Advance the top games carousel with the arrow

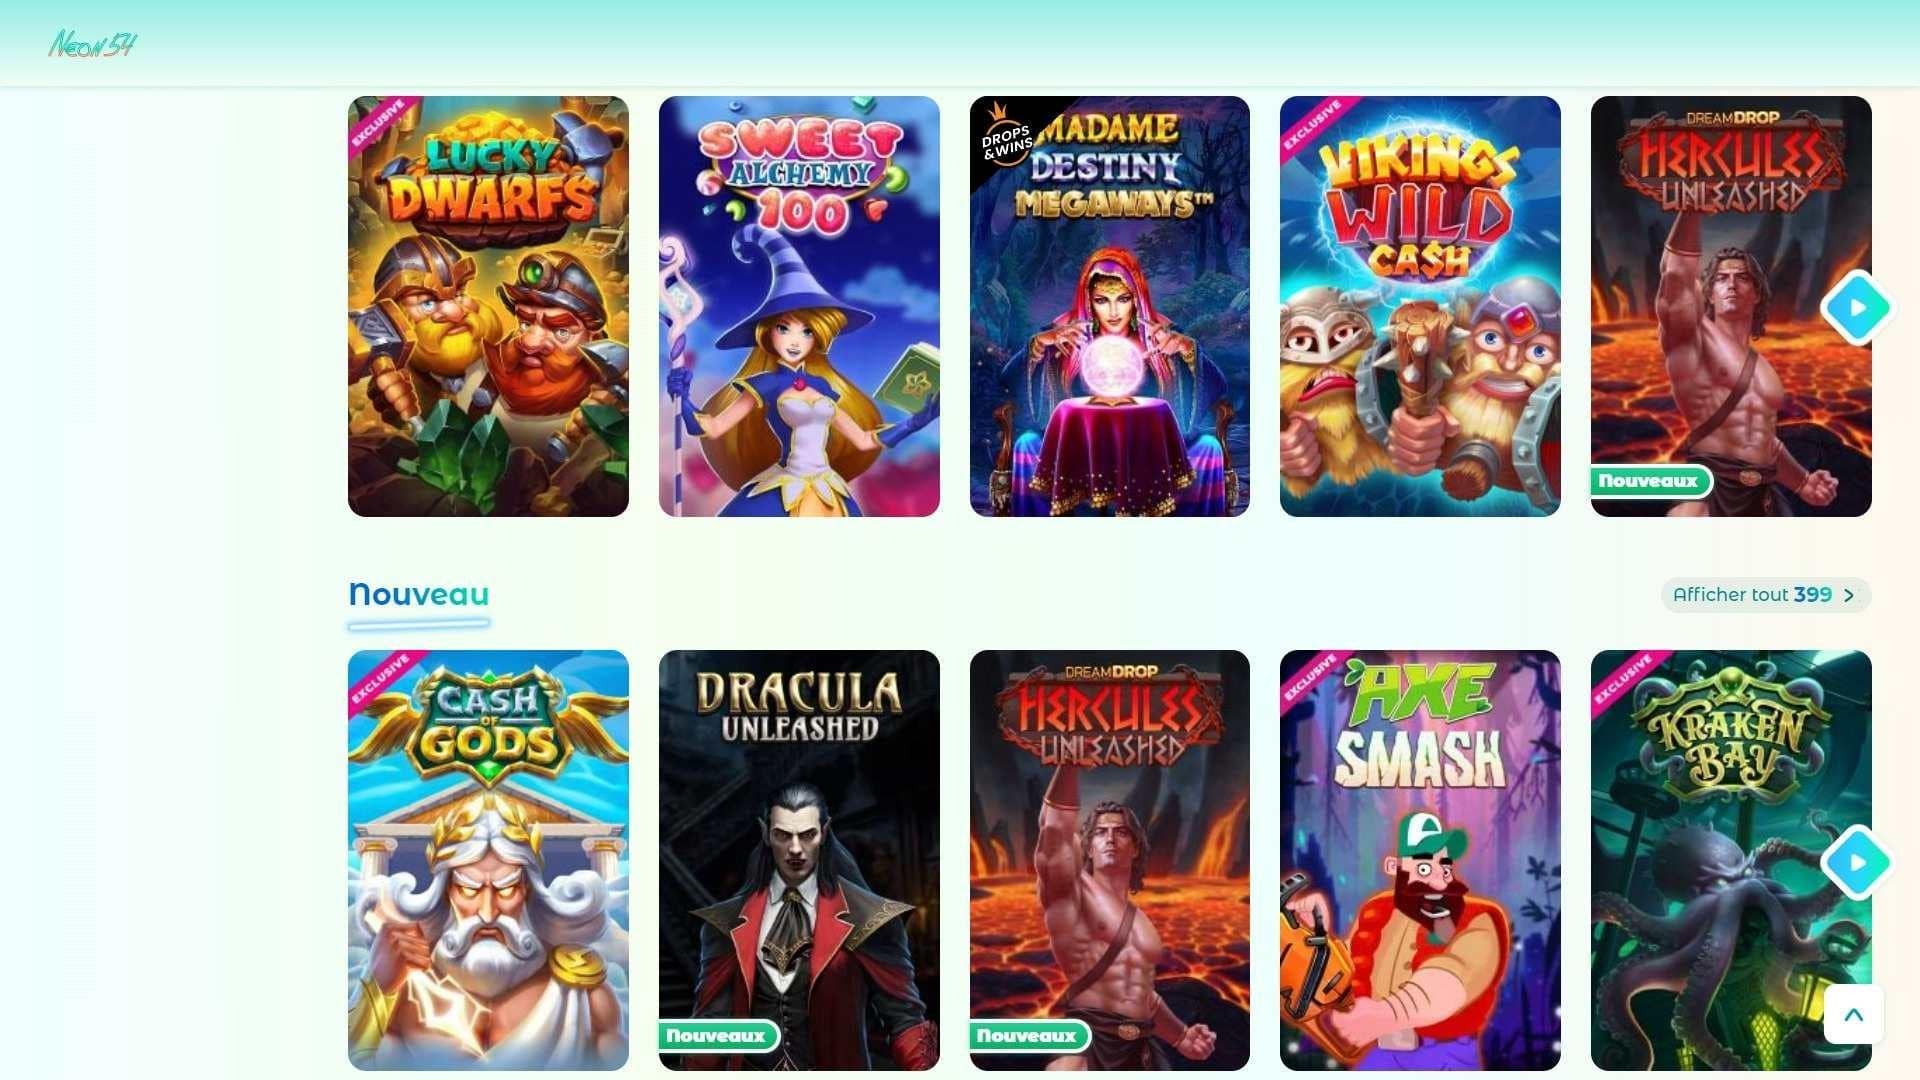coord(1856,307)
